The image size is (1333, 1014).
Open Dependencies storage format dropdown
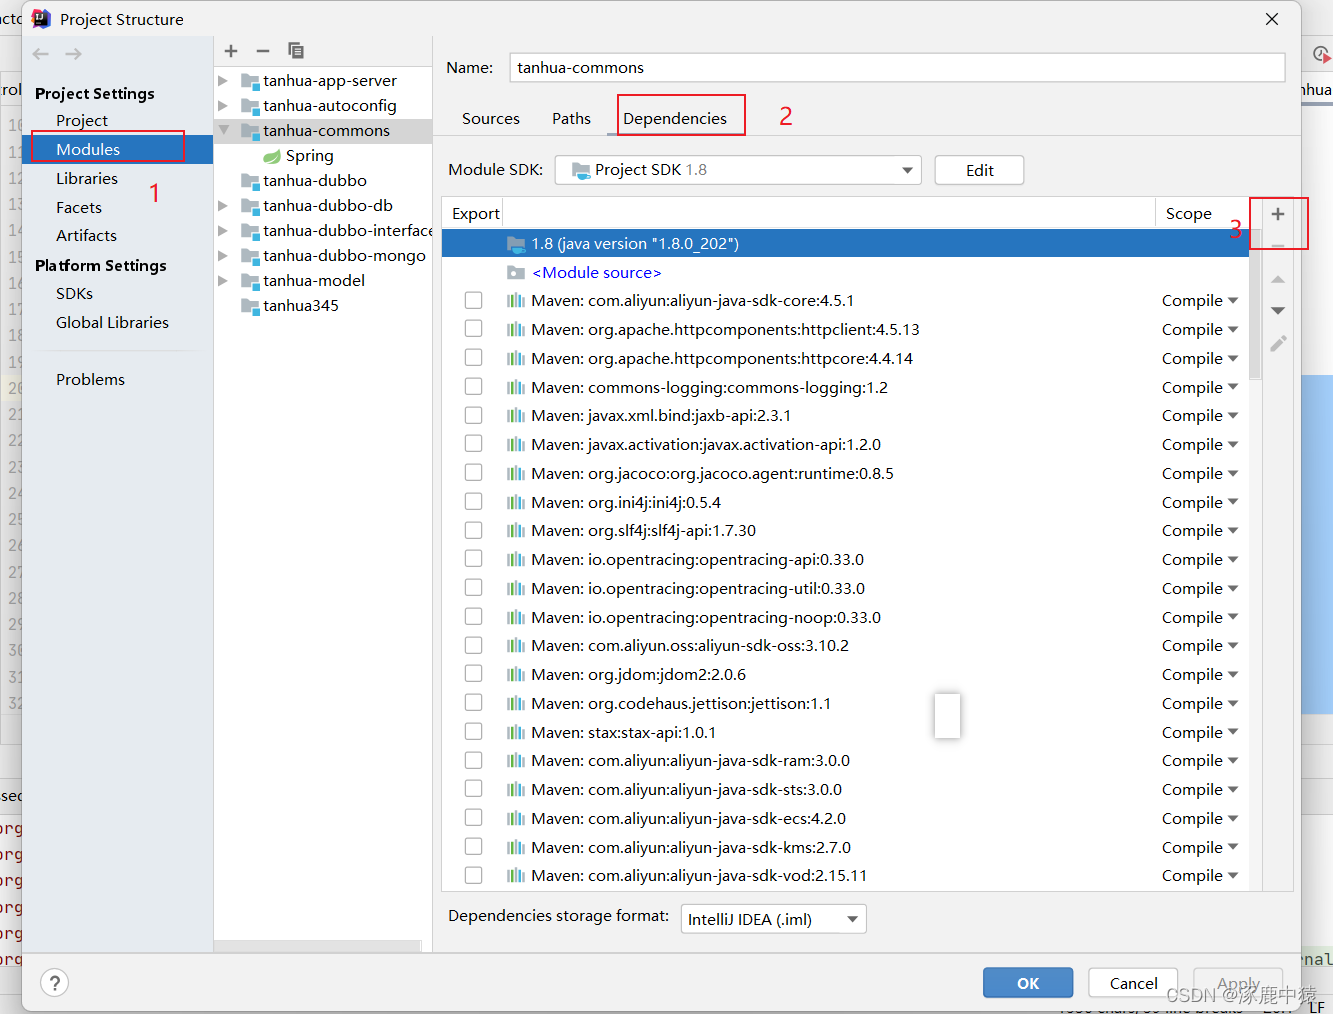pos(773,919)
